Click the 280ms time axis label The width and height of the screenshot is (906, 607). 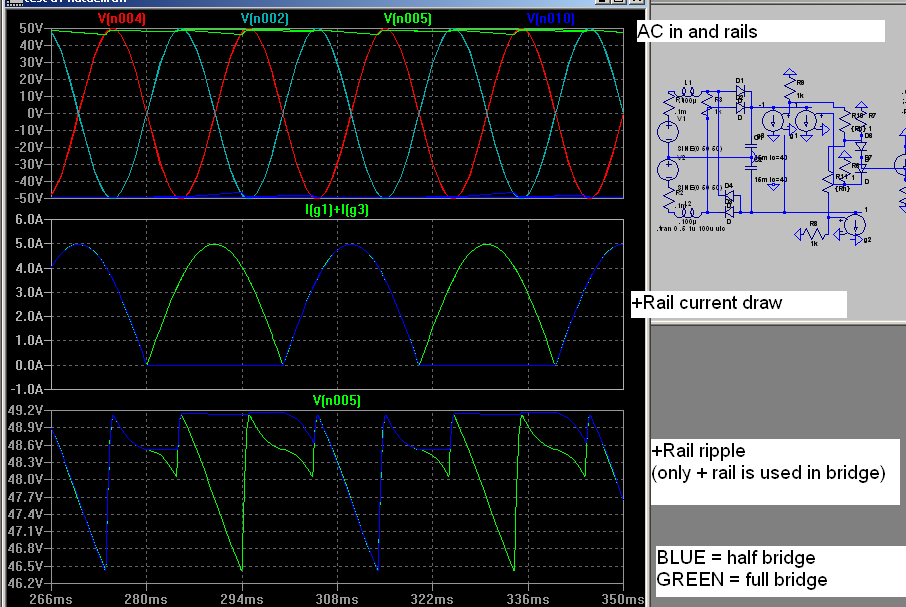pyautogui.click(x=146, y=599)
